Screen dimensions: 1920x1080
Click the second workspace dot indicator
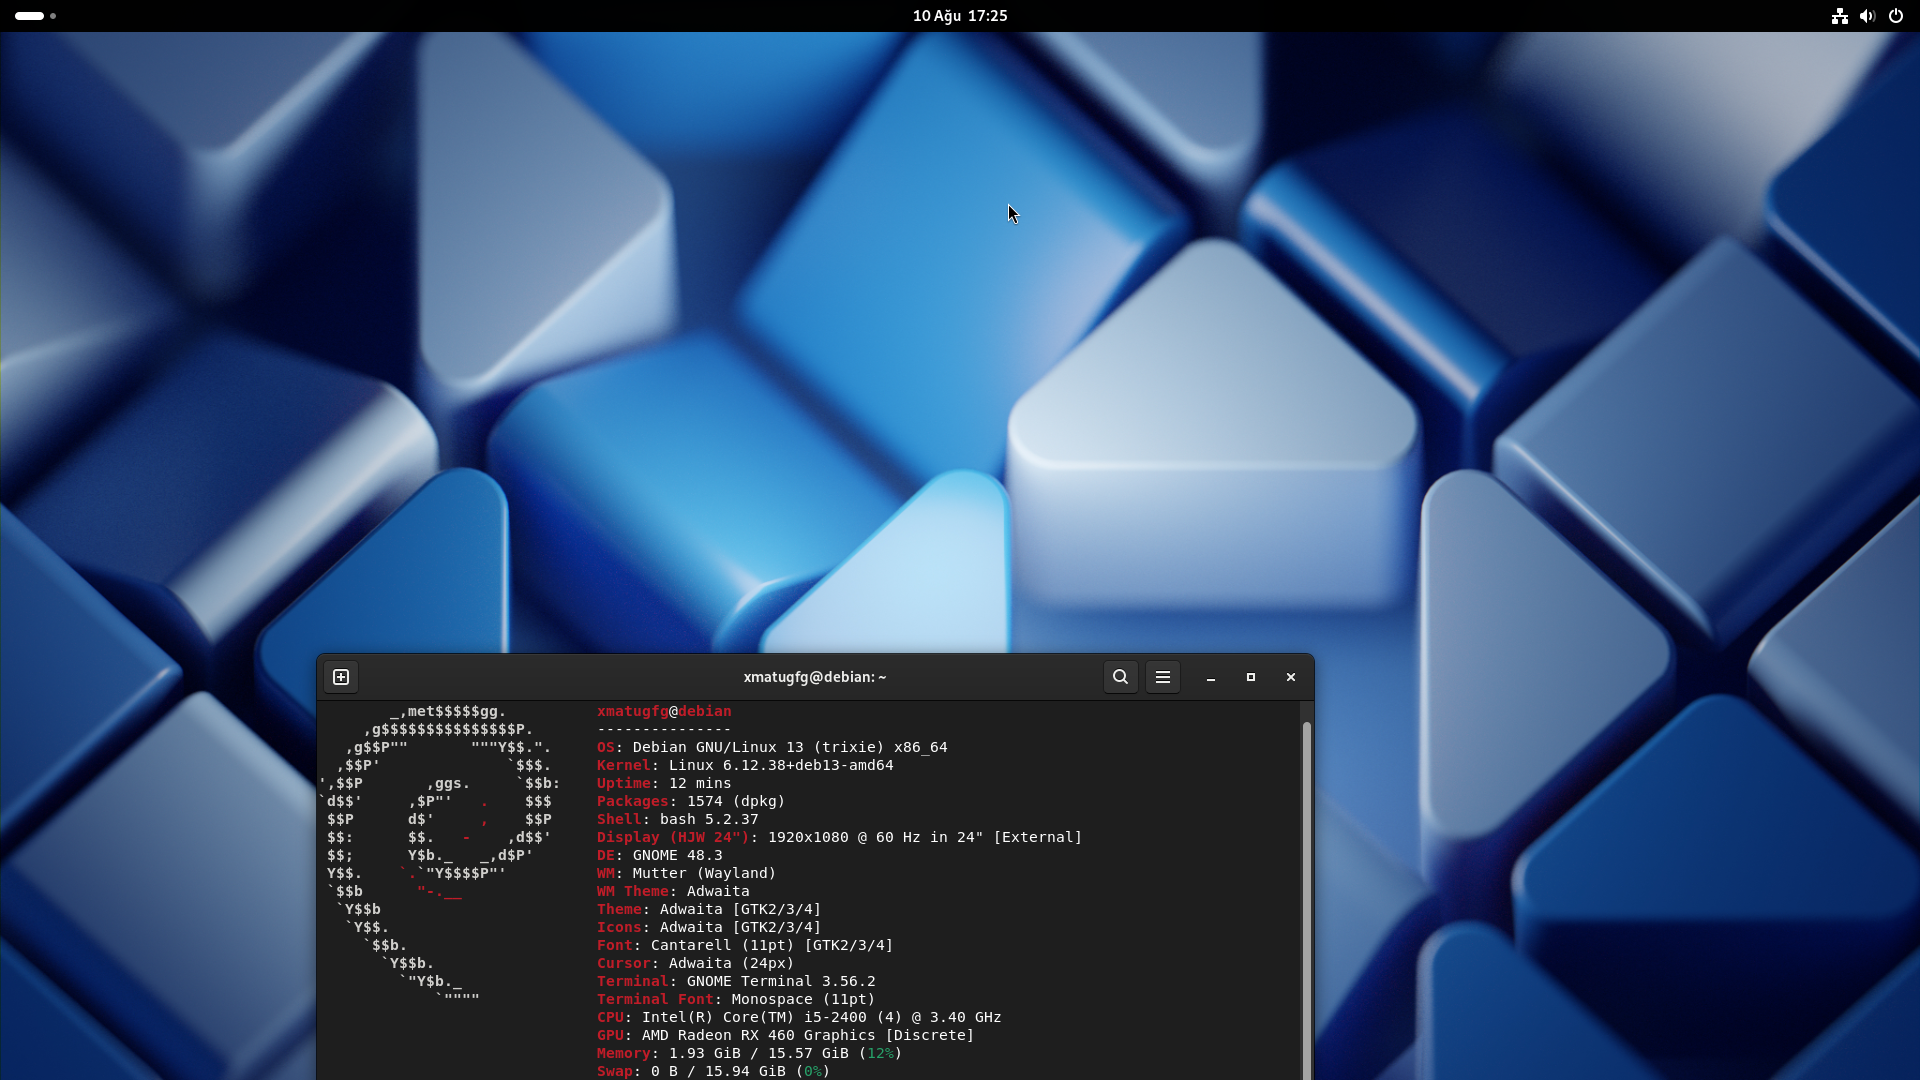click(x=53, y=16)
